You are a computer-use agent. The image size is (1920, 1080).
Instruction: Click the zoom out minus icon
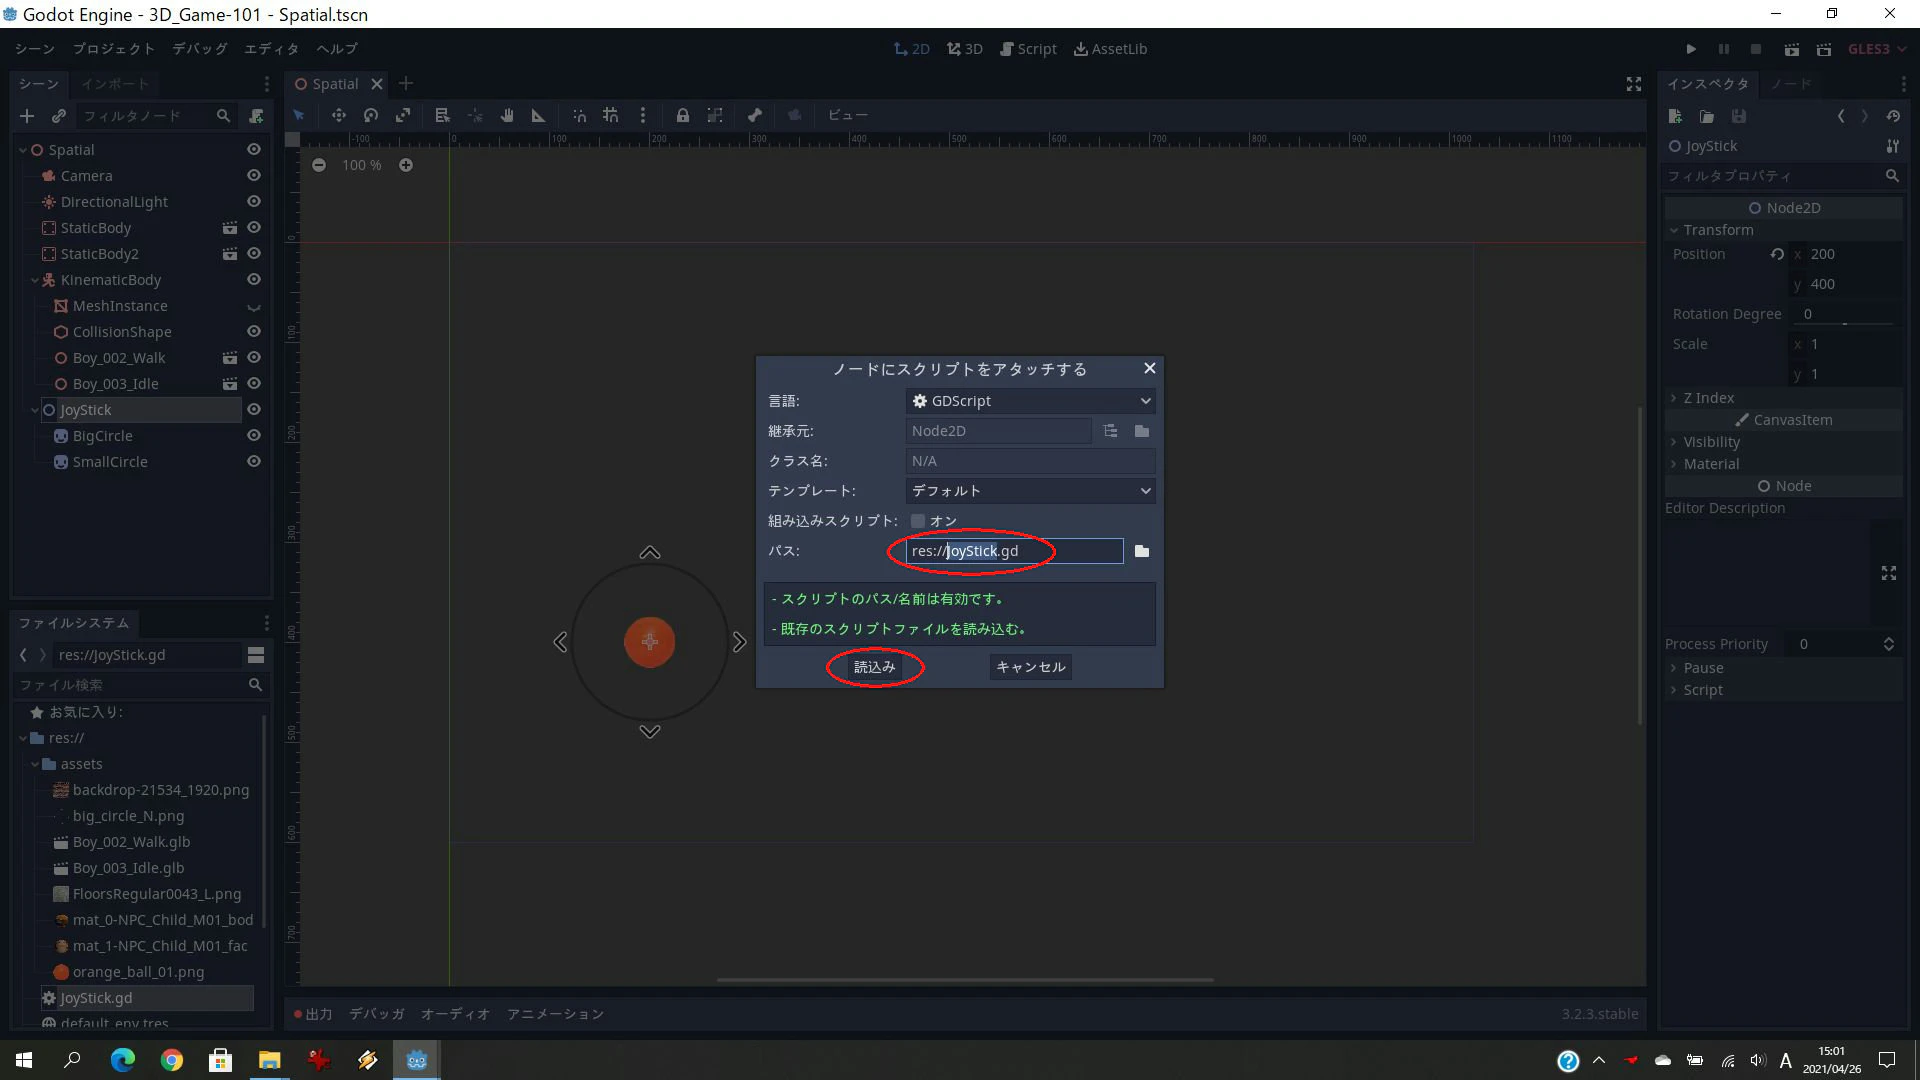click(x=319, y=165)
